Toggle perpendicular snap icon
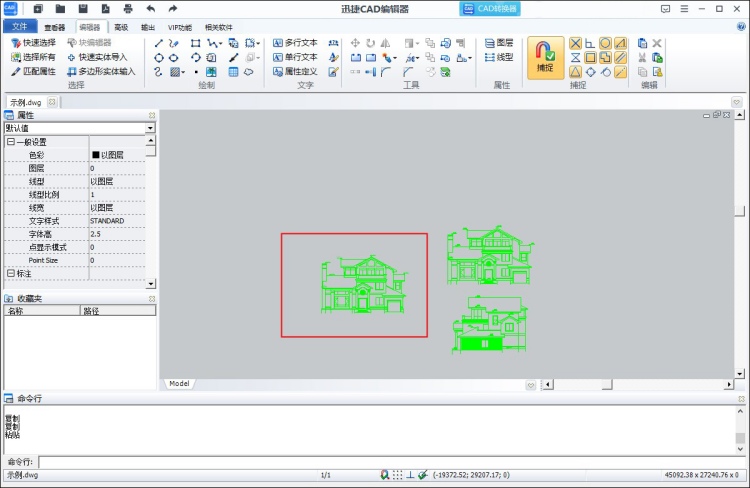 click(x=590, y=44)
